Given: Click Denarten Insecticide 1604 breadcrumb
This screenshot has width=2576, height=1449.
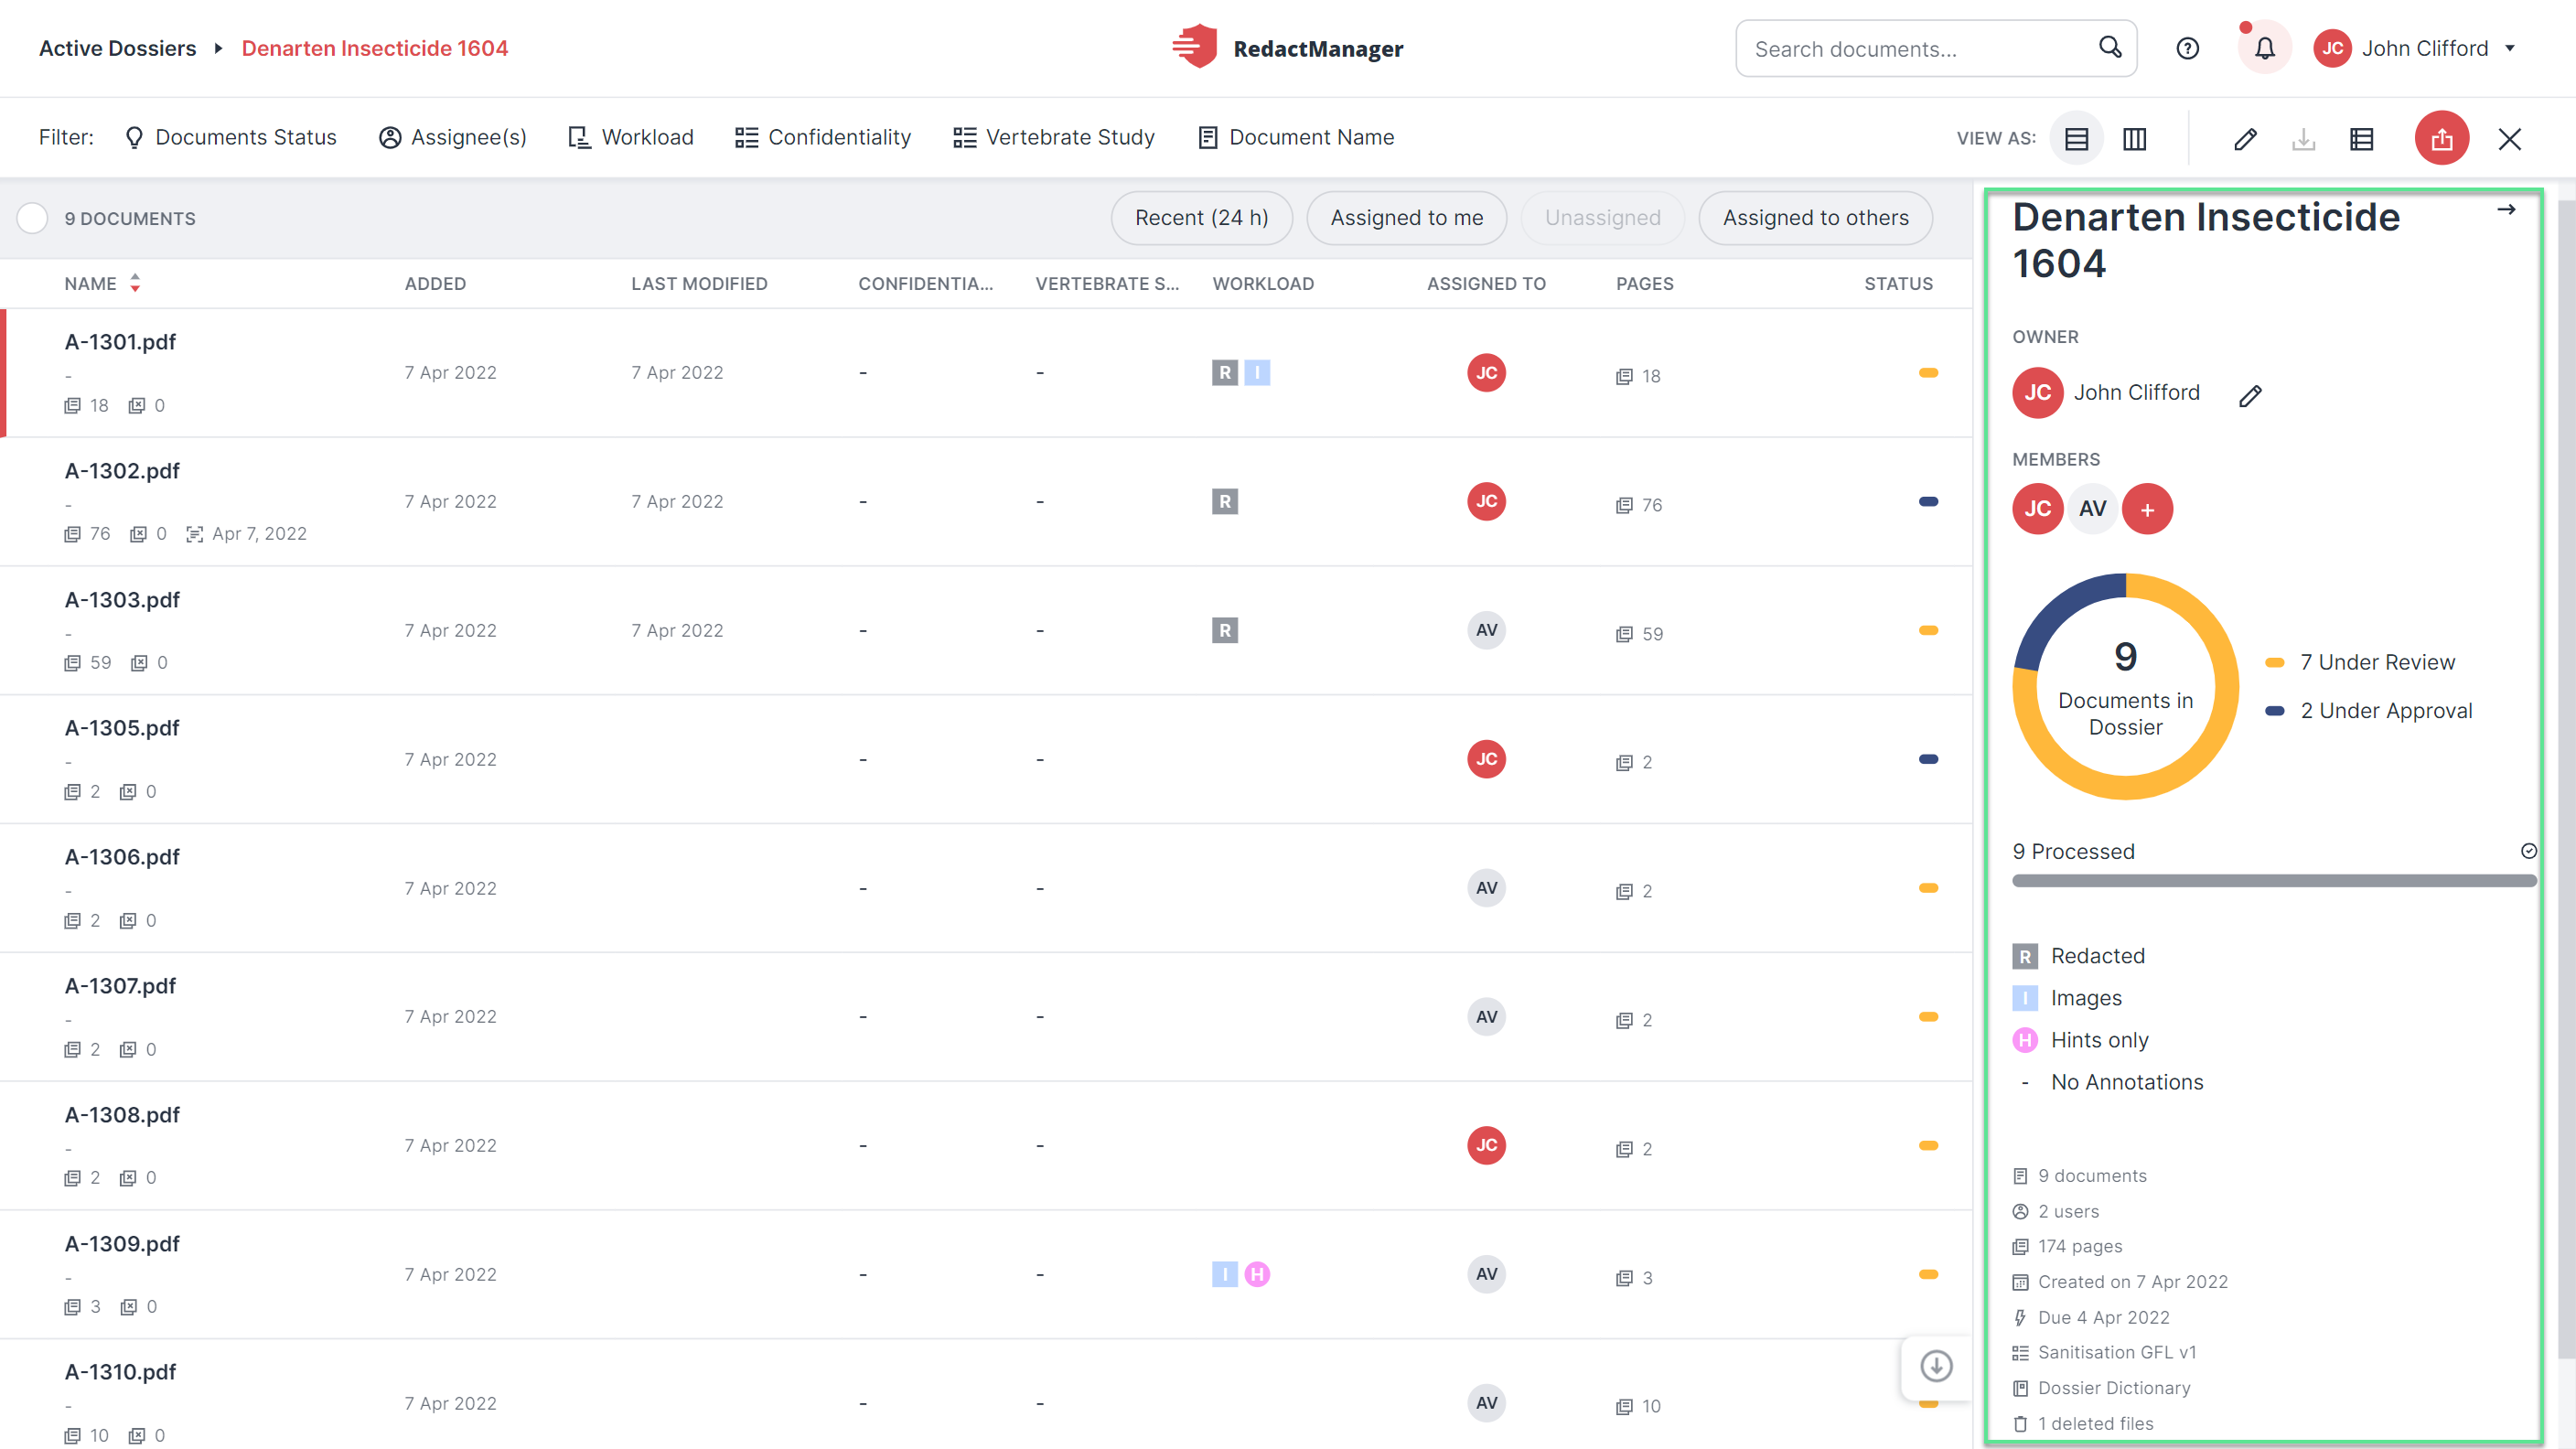Looking at the screenshot, I should [x=375, y=48].
